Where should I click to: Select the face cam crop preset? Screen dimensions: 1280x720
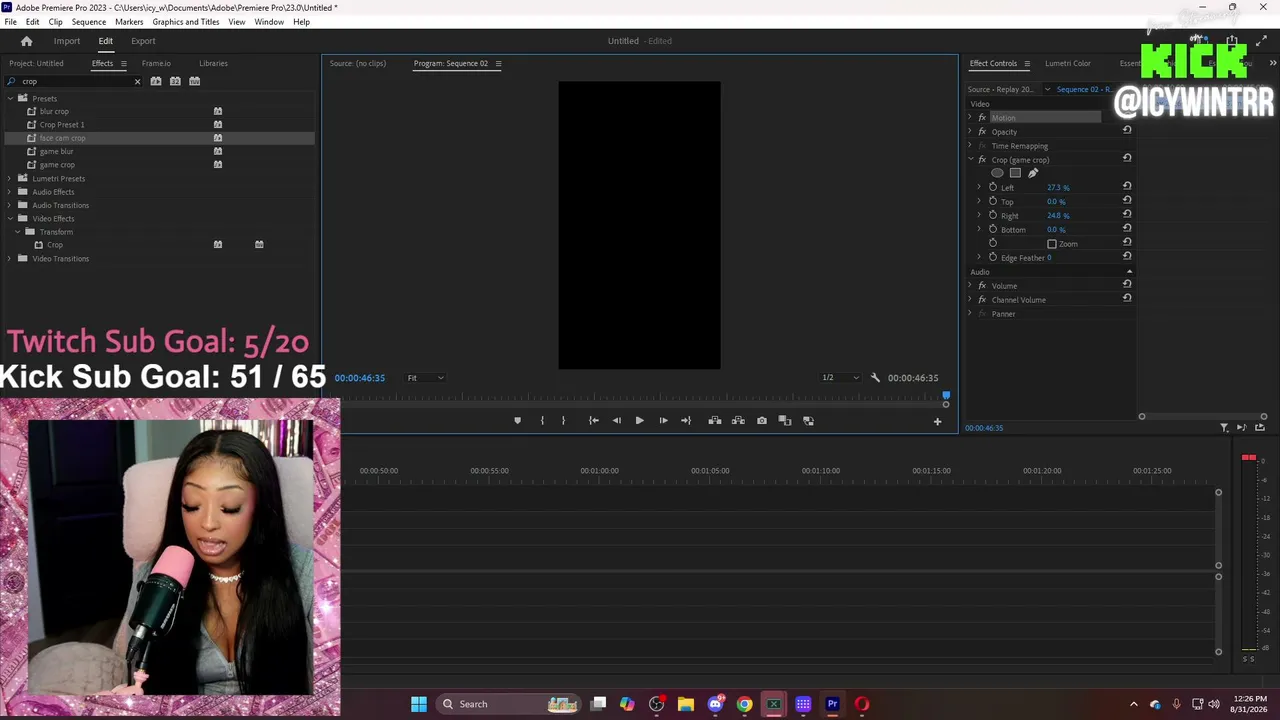62,138
